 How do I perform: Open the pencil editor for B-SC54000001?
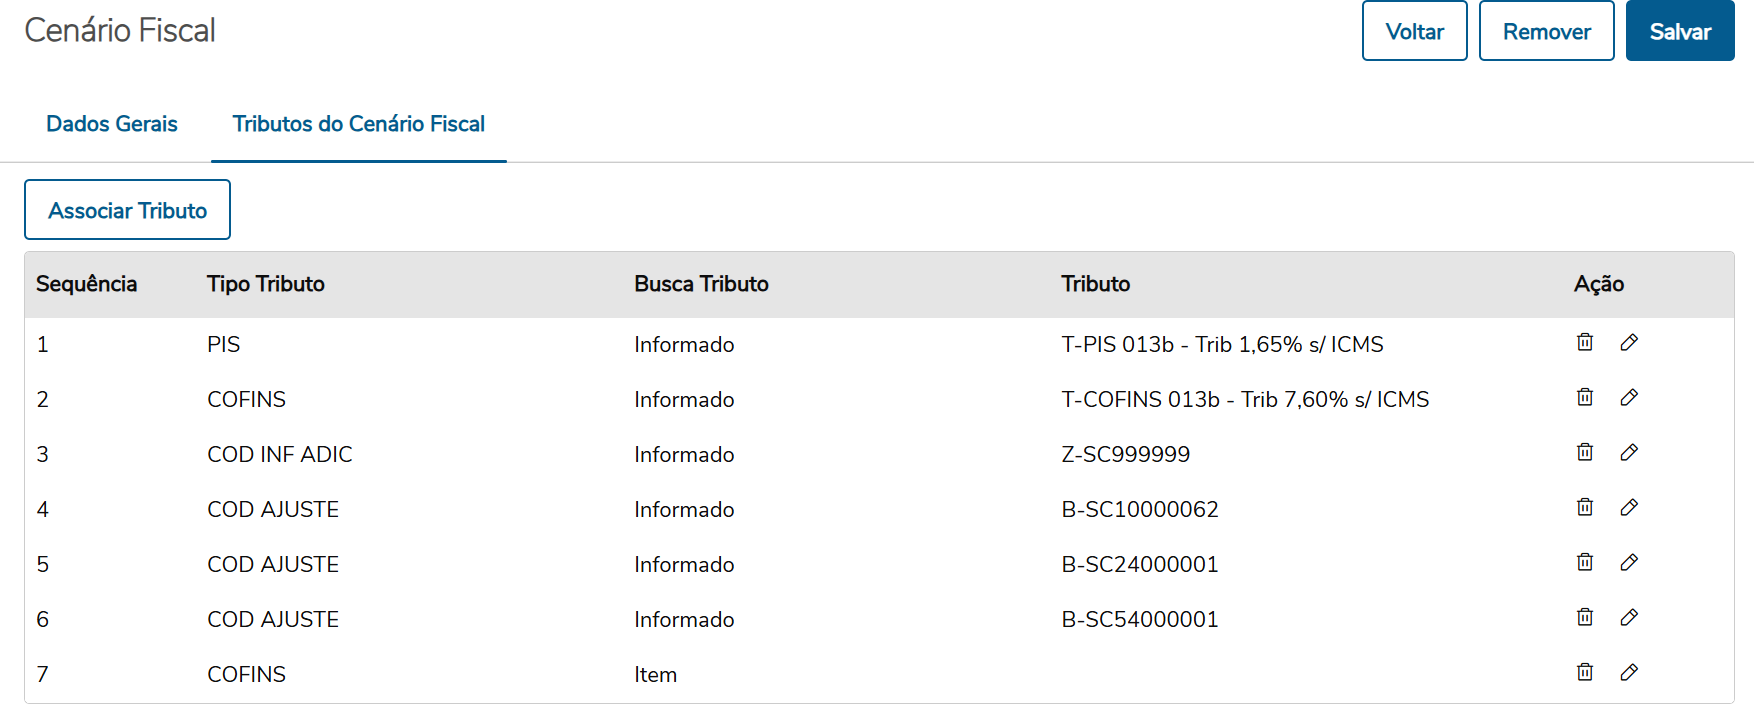click(1629, 618)
